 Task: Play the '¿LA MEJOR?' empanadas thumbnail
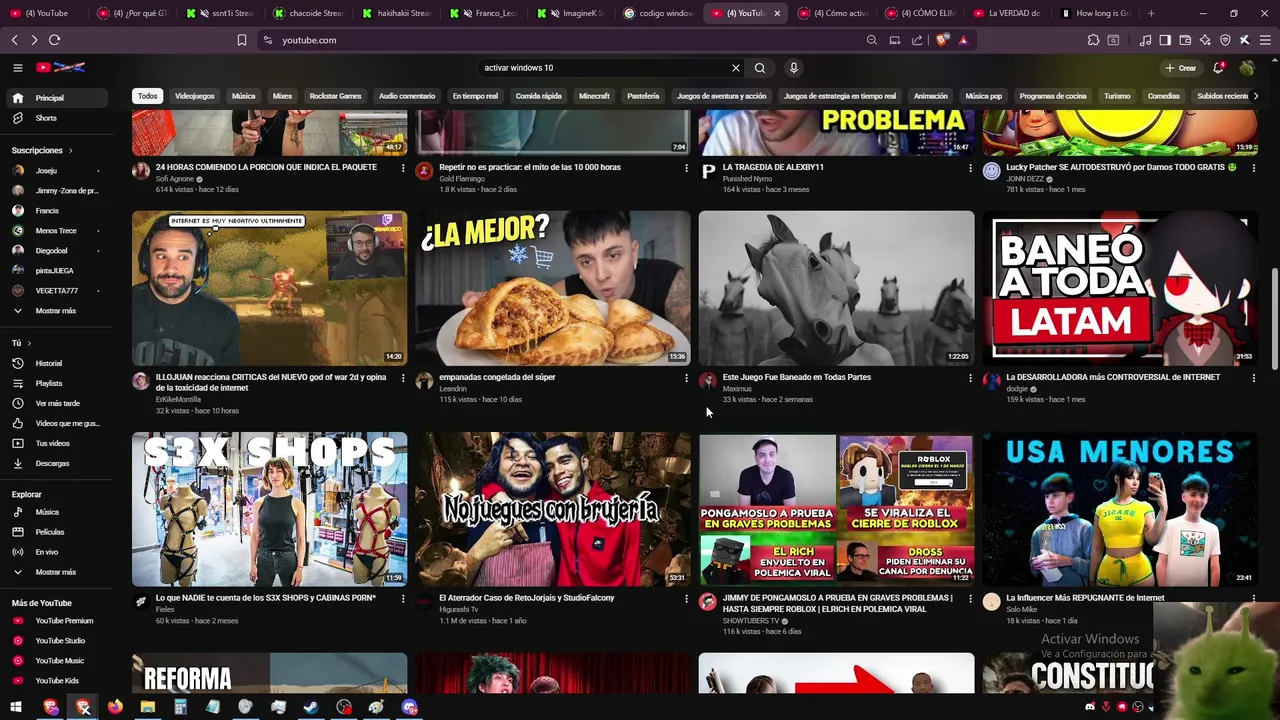tap(553, 288)
